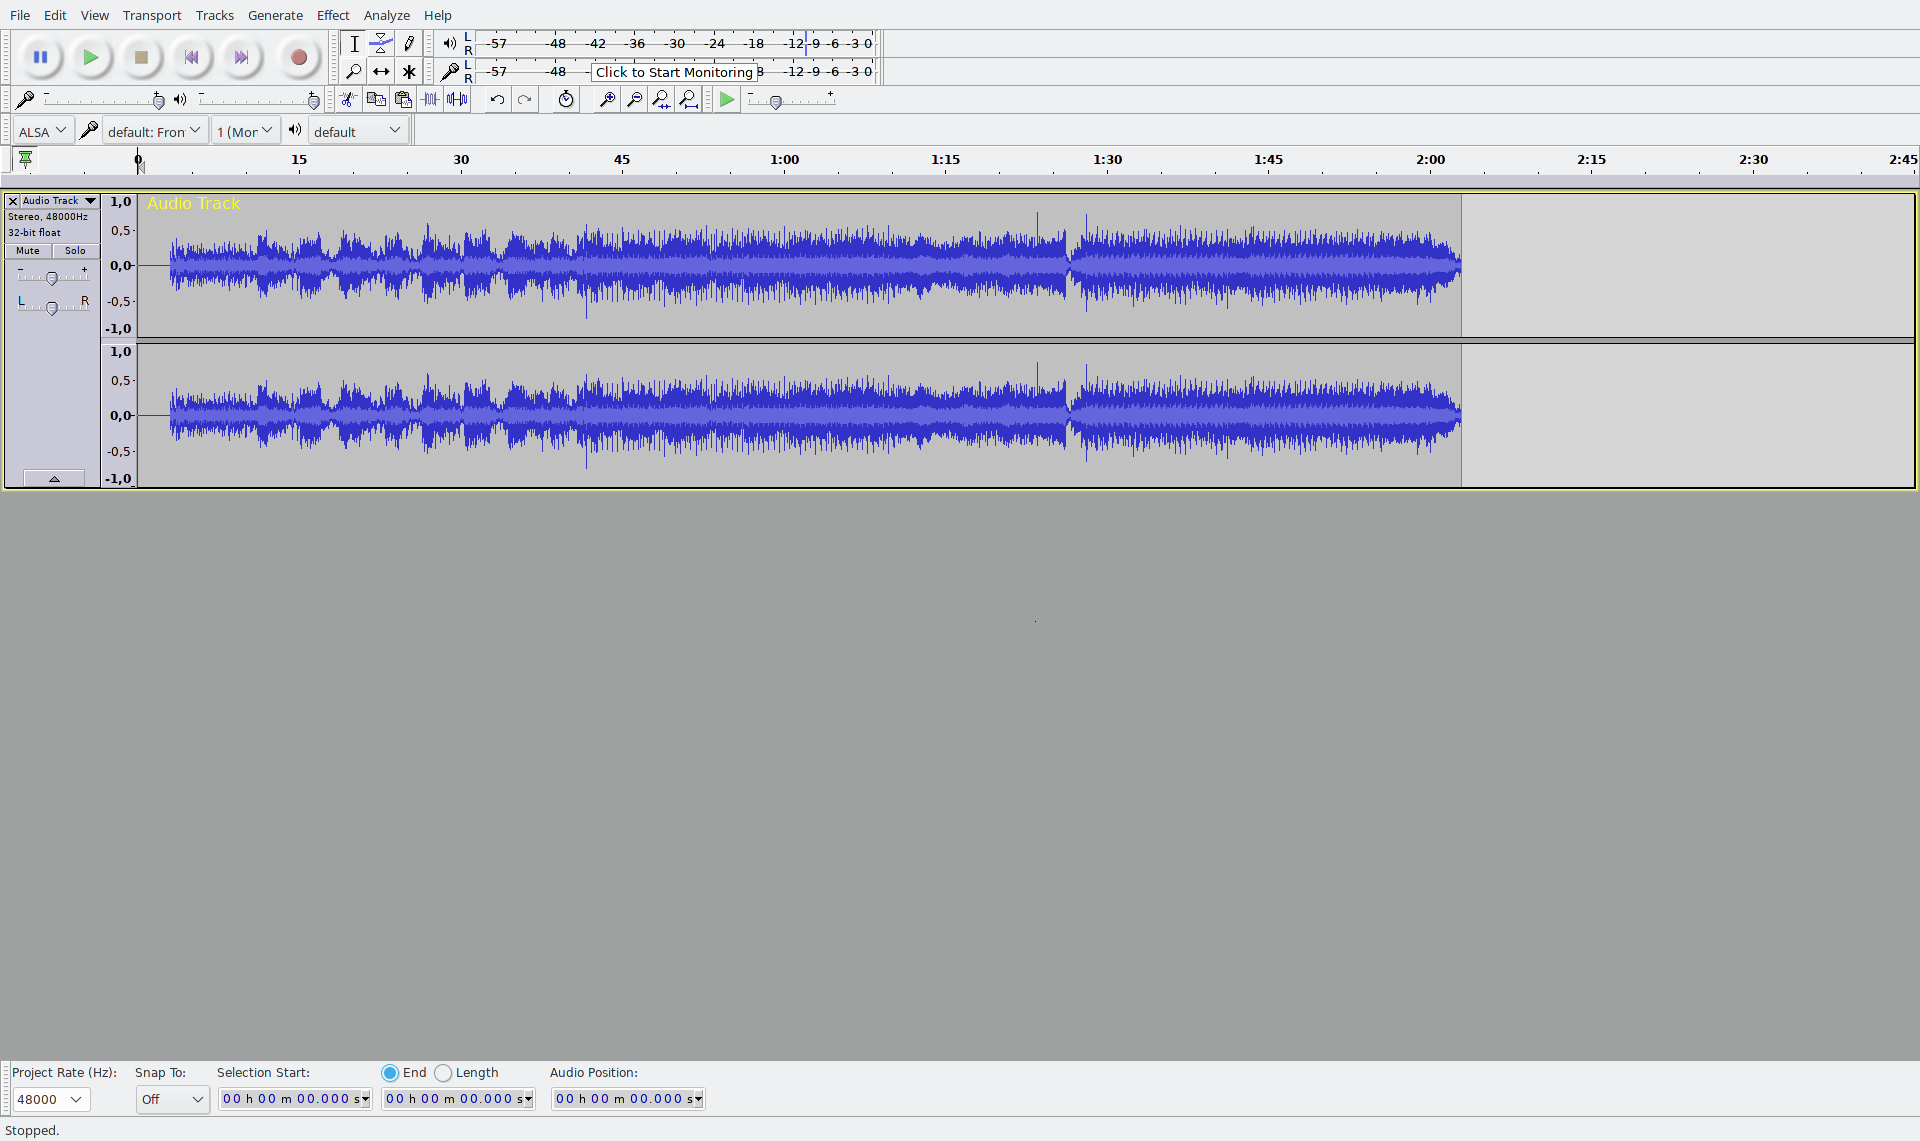Select the Multi-Tool (asterisk) mode
The image size is (1920, 1141).
click(x=408, y=72)
